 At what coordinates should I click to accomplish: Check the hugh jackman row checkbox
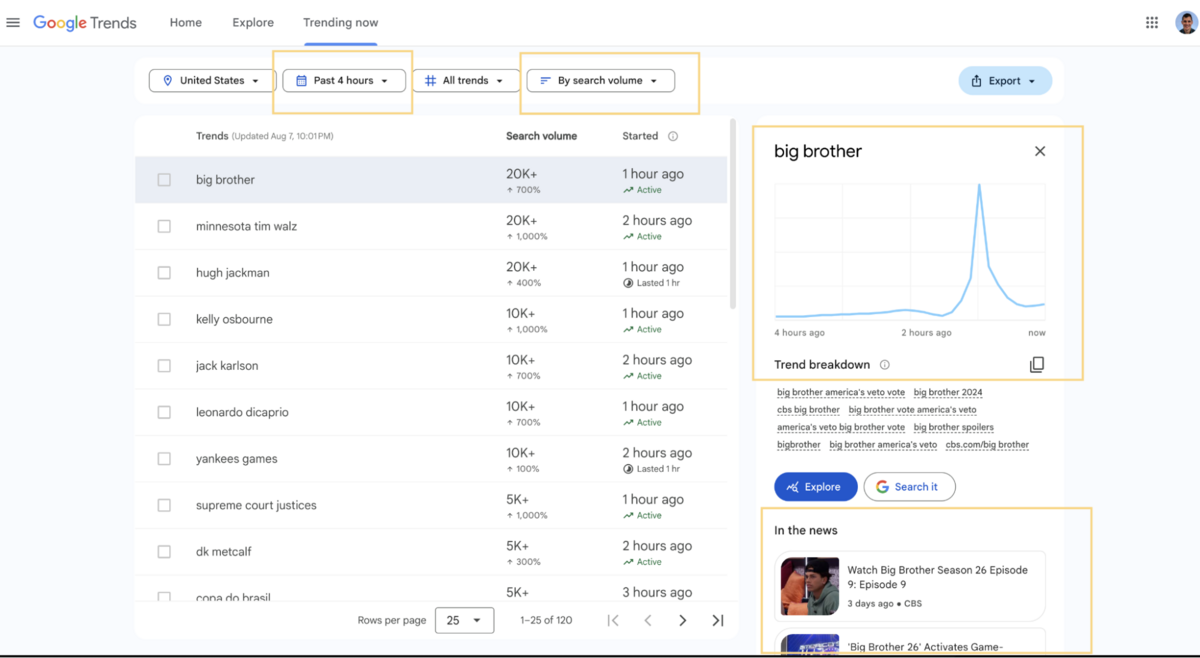(164, 273)
